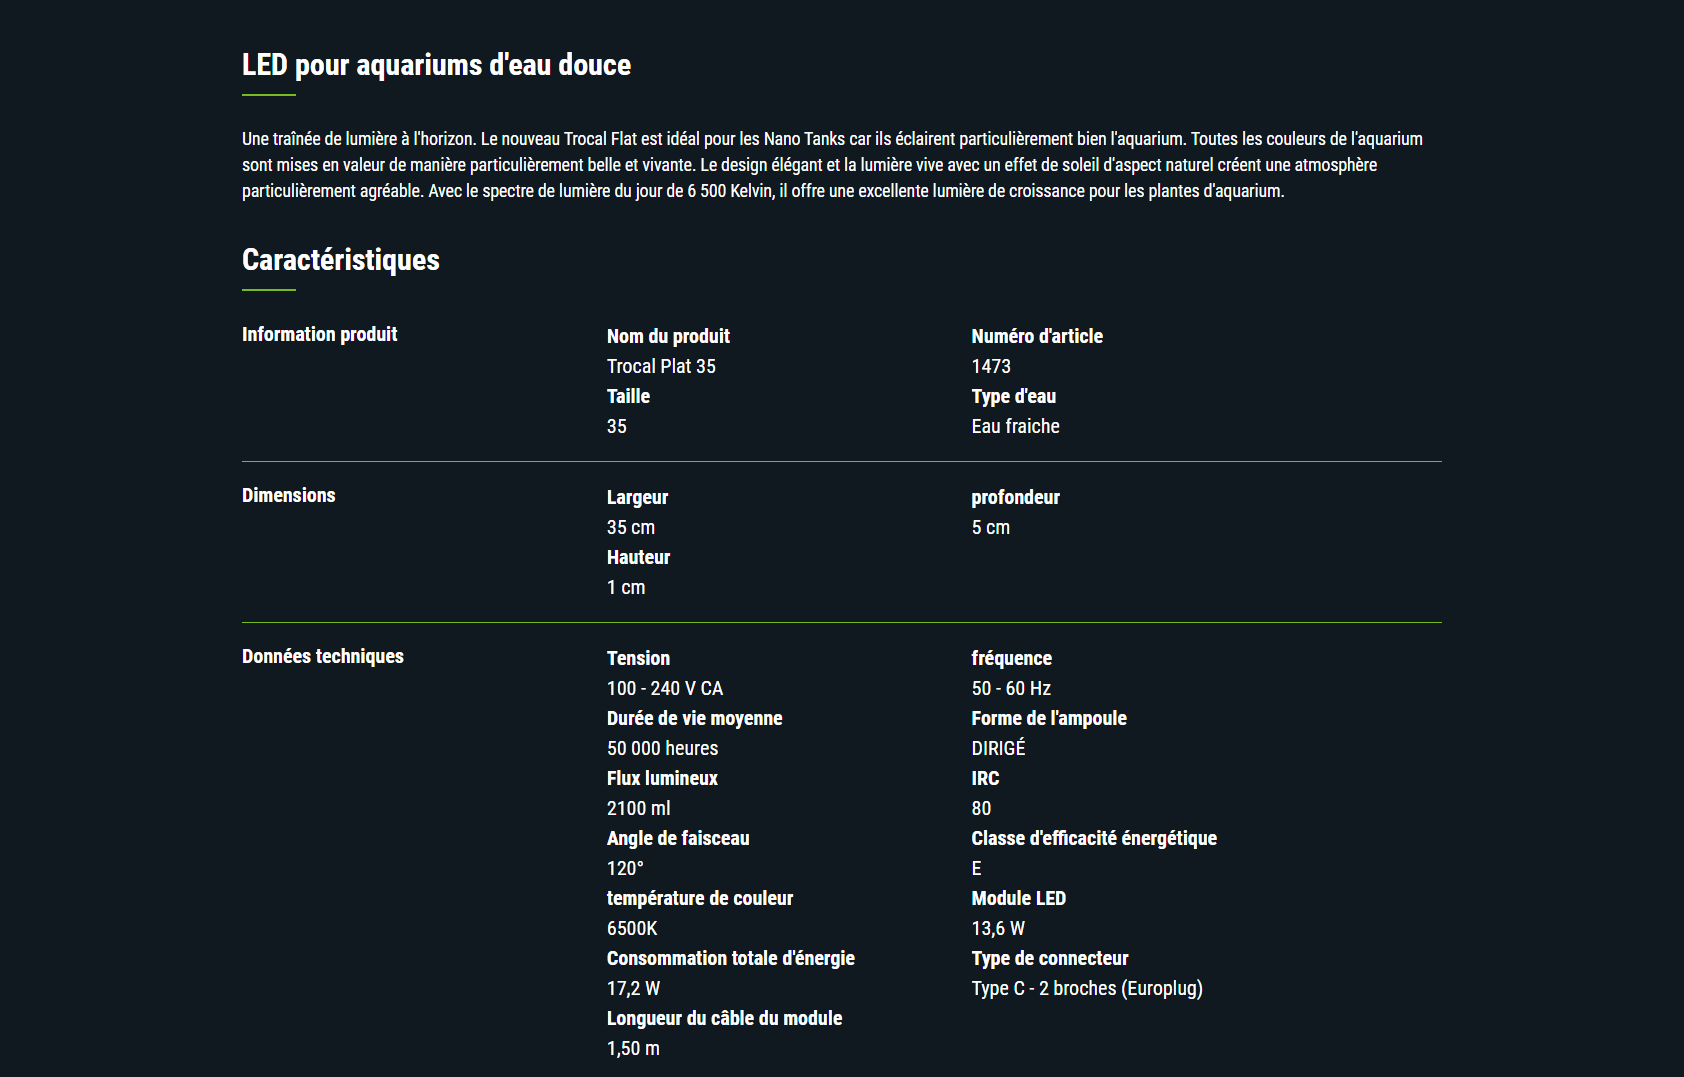Viewport: 1684px width, 1077px height.
Task: Click the Hauteur value '1 cm'
Action: (x=626, y=587)
